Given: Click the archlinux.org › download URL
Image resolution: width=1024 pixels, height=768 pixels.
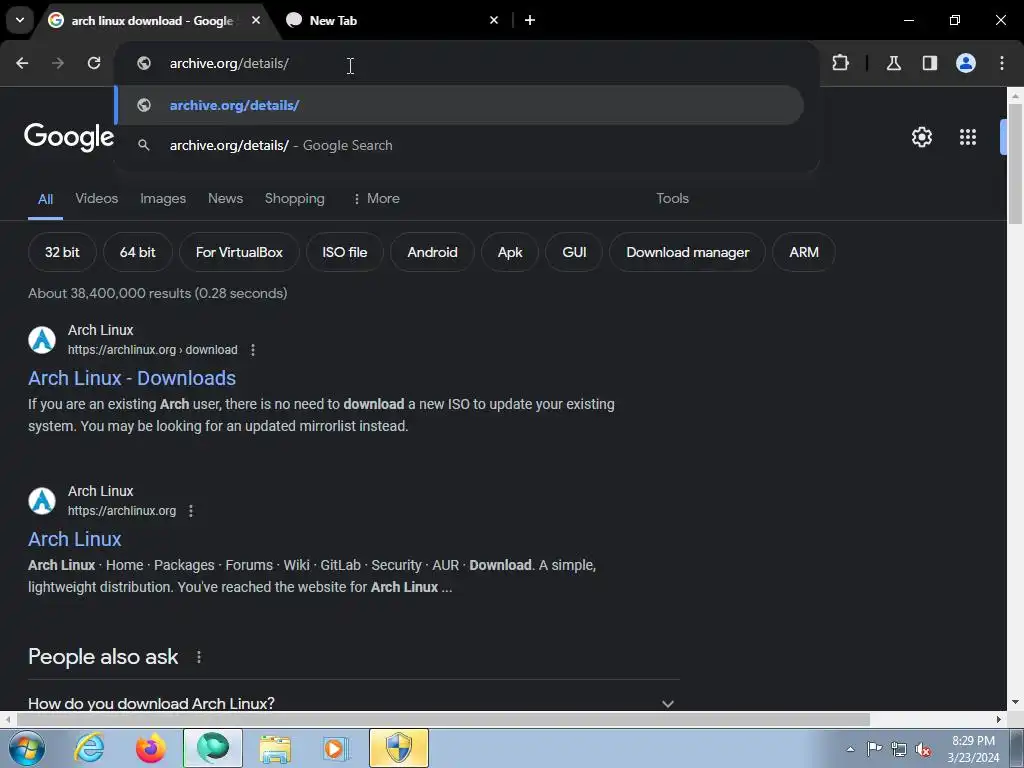Looking at the screenshot, I should pos(153,350).
